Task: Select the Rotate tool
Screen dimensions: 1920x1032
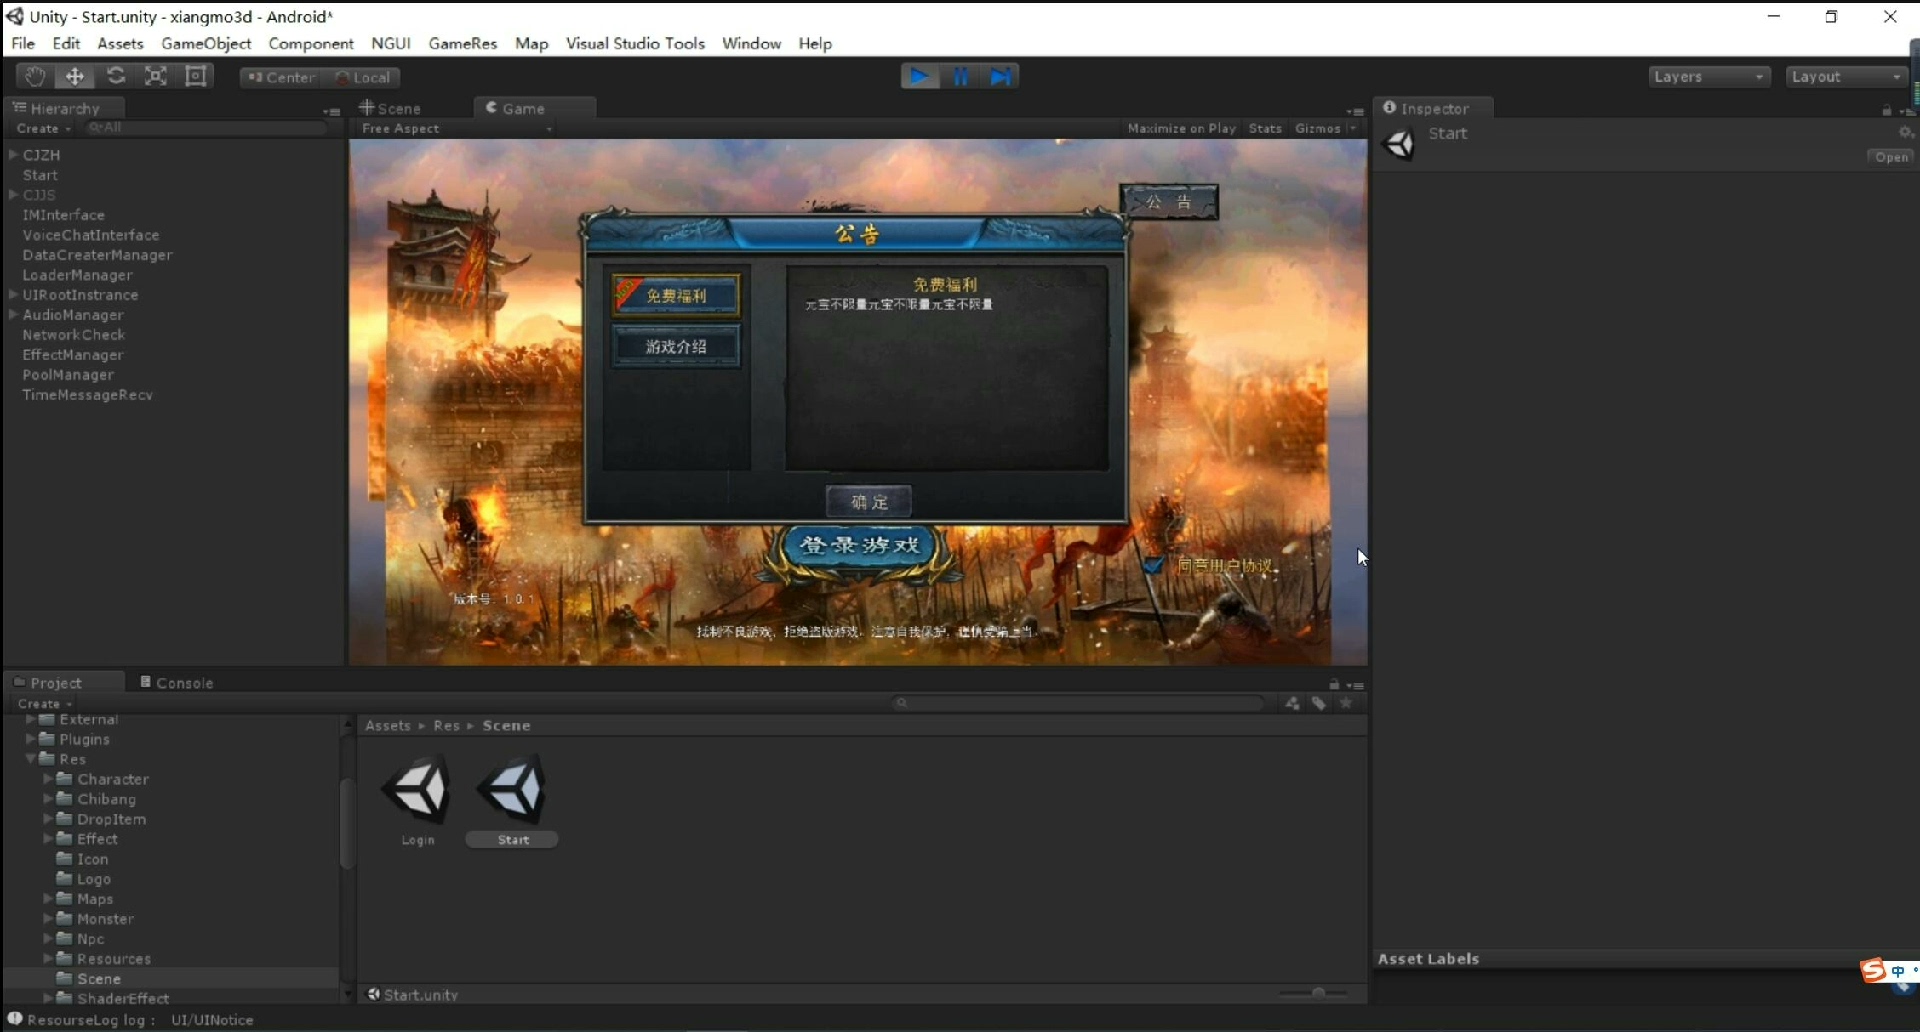Action: (116, 77)
